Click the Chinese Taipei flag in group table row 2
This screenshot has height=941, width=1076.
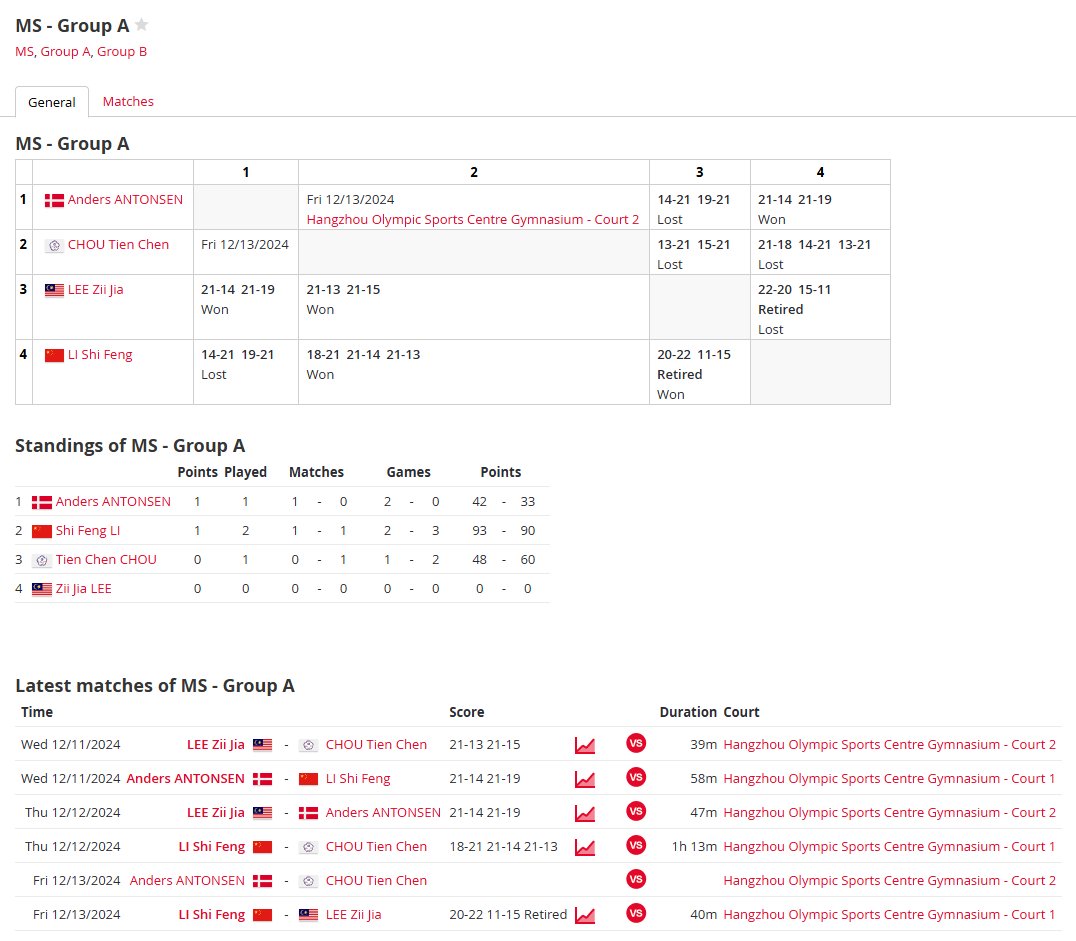coord(54,246)
